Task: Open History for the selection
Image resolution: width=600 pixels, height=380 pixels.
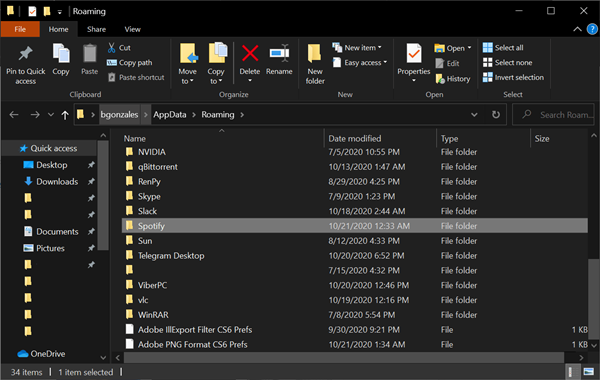Action: (x=453, y=79)
